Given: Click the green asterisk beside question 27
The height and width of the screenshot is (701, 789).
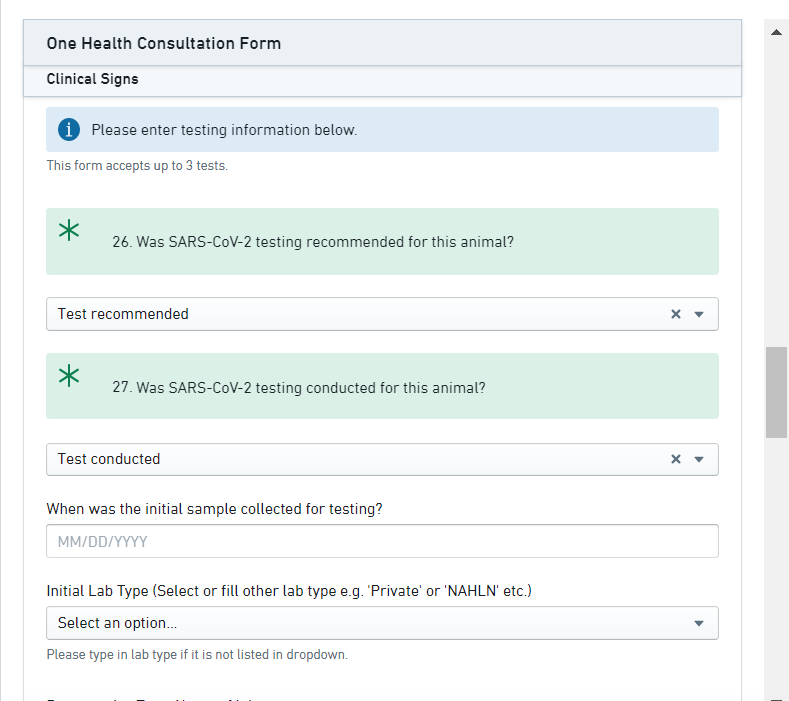Looking at the screenshot, I should (x=69, y=376).
